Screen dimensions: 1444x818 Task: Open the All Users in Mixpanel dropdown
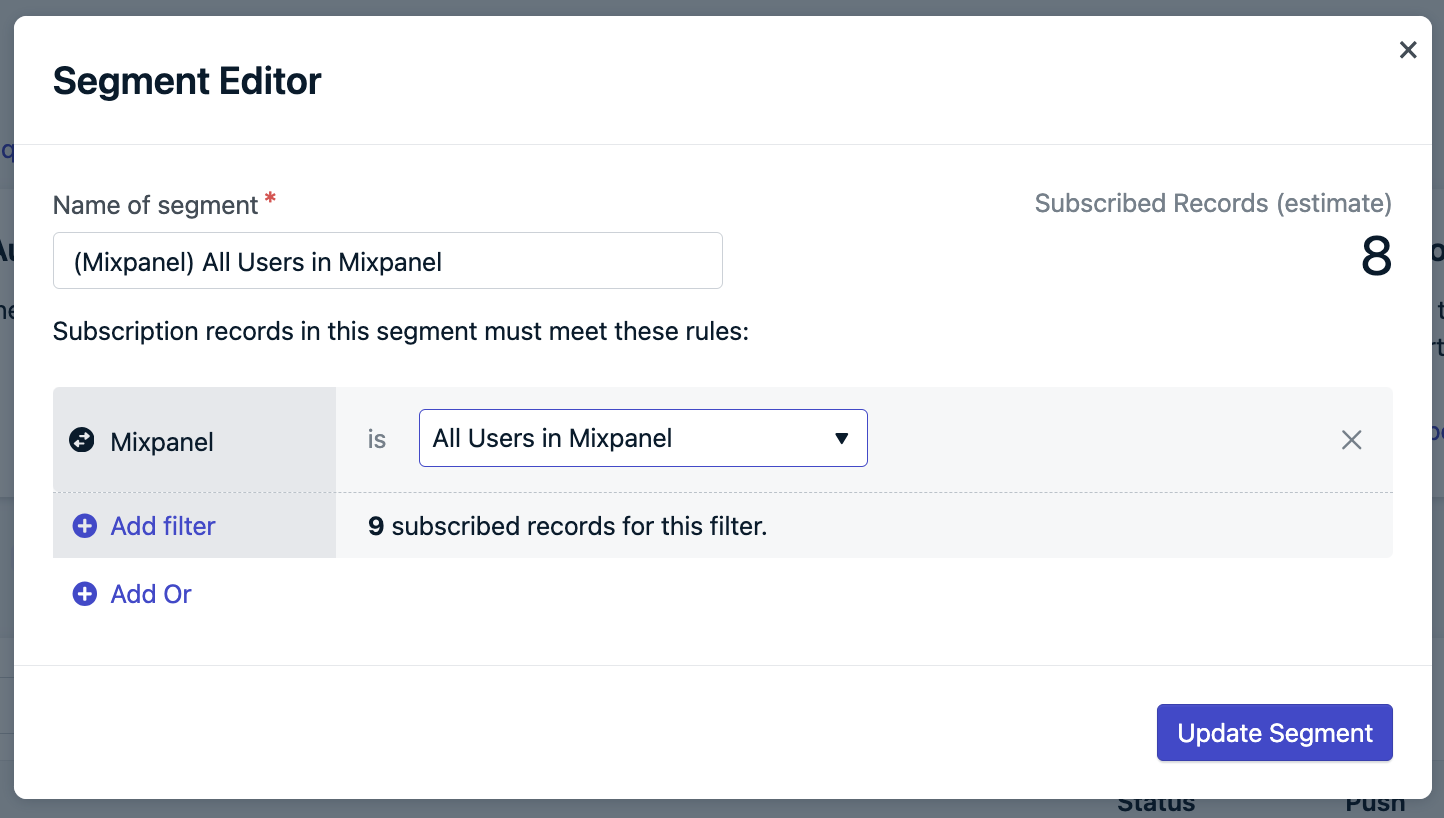(643, 438)
